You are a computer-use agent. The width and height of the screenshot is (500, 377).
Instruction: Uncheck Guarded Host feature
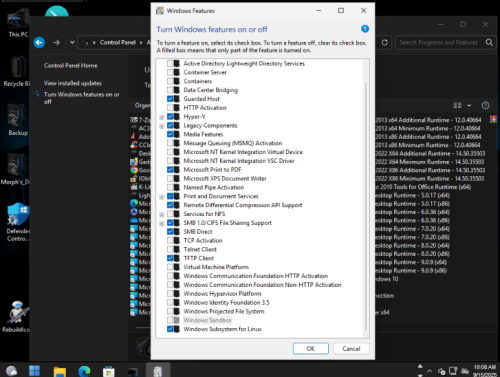click(170, 99)
